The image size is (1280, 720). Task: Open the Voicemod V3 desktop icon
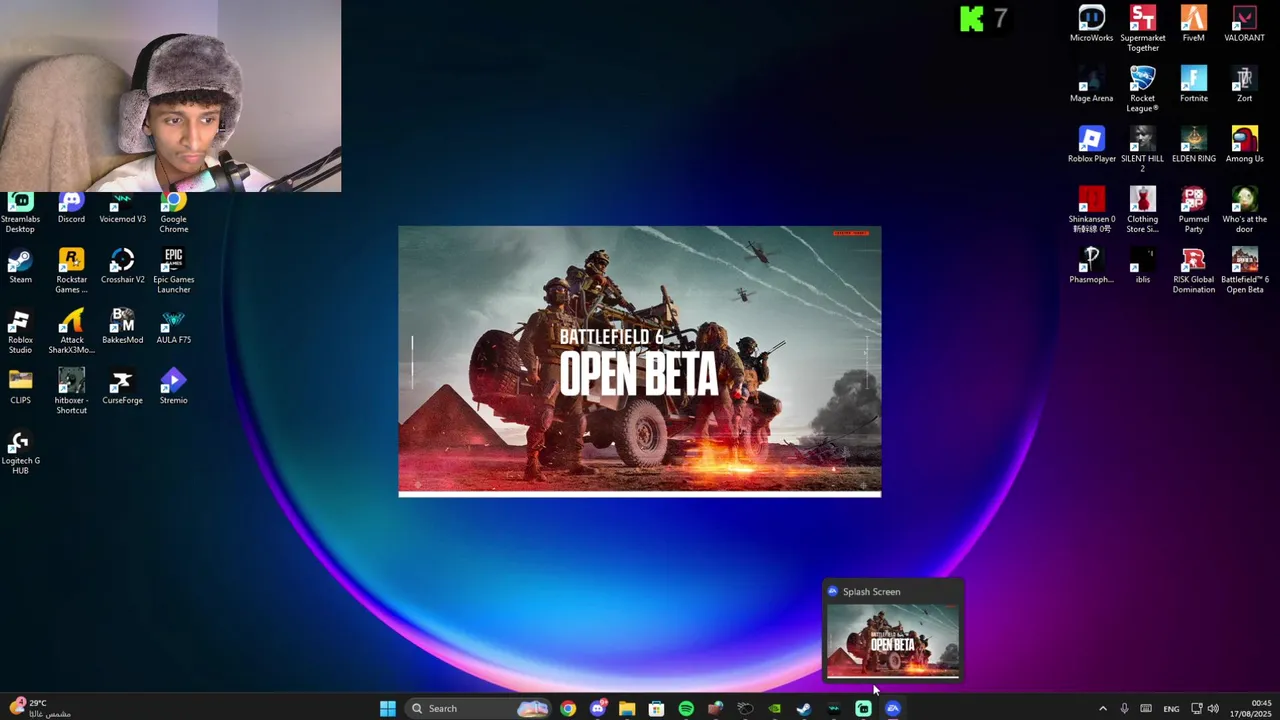pyautogui.click(x=122, y=208)
